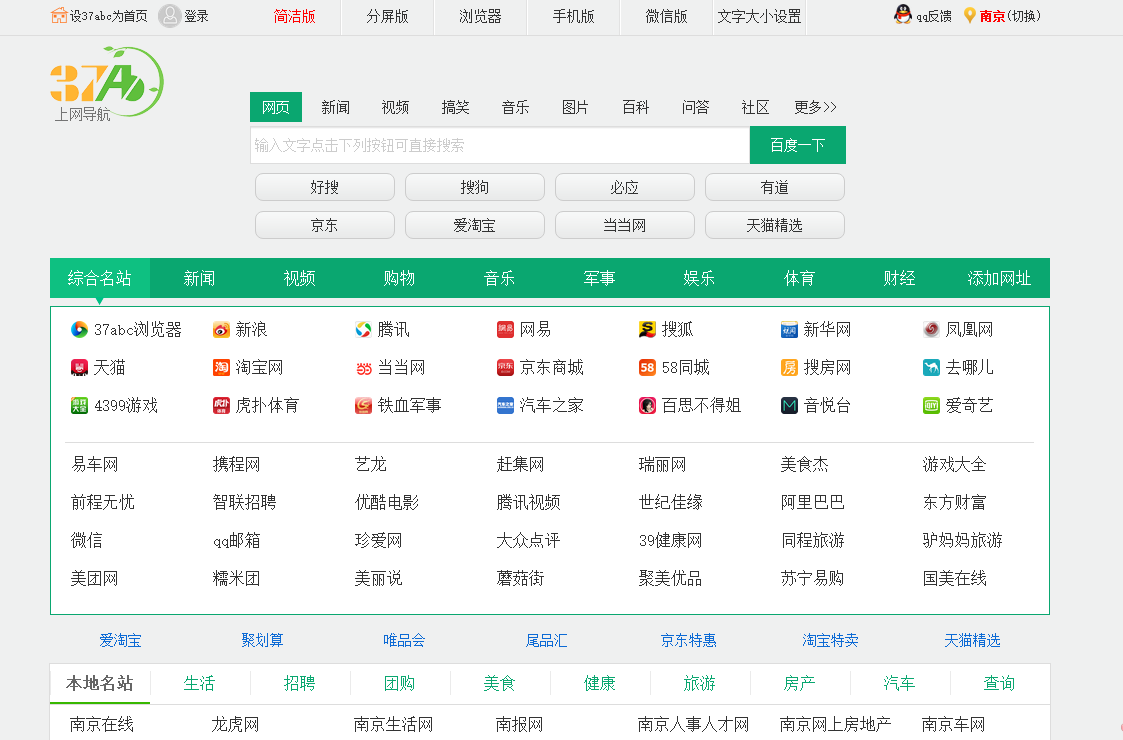The image size is (1123, 740).
Task: Click the 淘宝网 orange icon
Action: pyautogui.click(x=221, y=367)
